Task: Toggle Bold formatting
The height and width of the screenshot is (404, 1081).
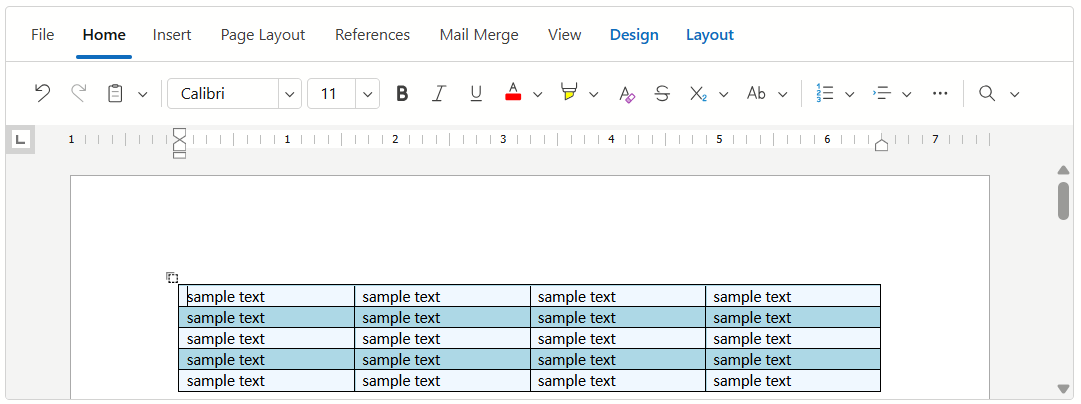Action: tap(402, 93)
